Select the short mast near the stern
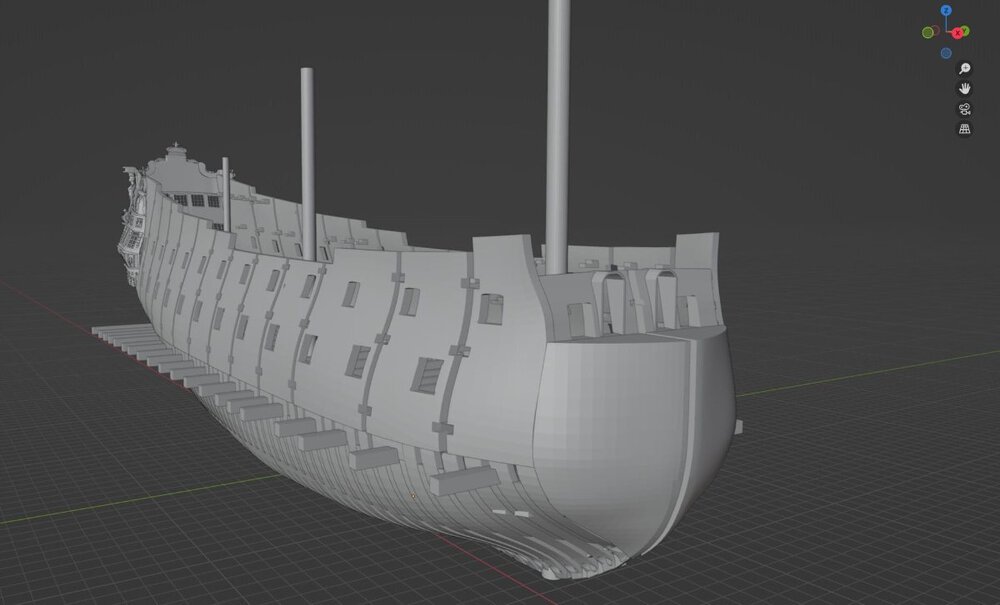1000x605 pixels. point(226,194)
